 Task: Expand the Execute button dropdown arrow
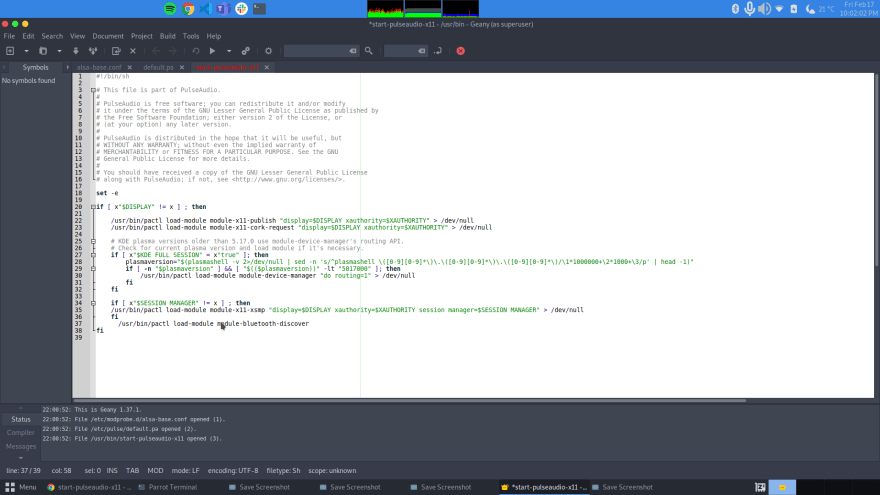point(229,51)
